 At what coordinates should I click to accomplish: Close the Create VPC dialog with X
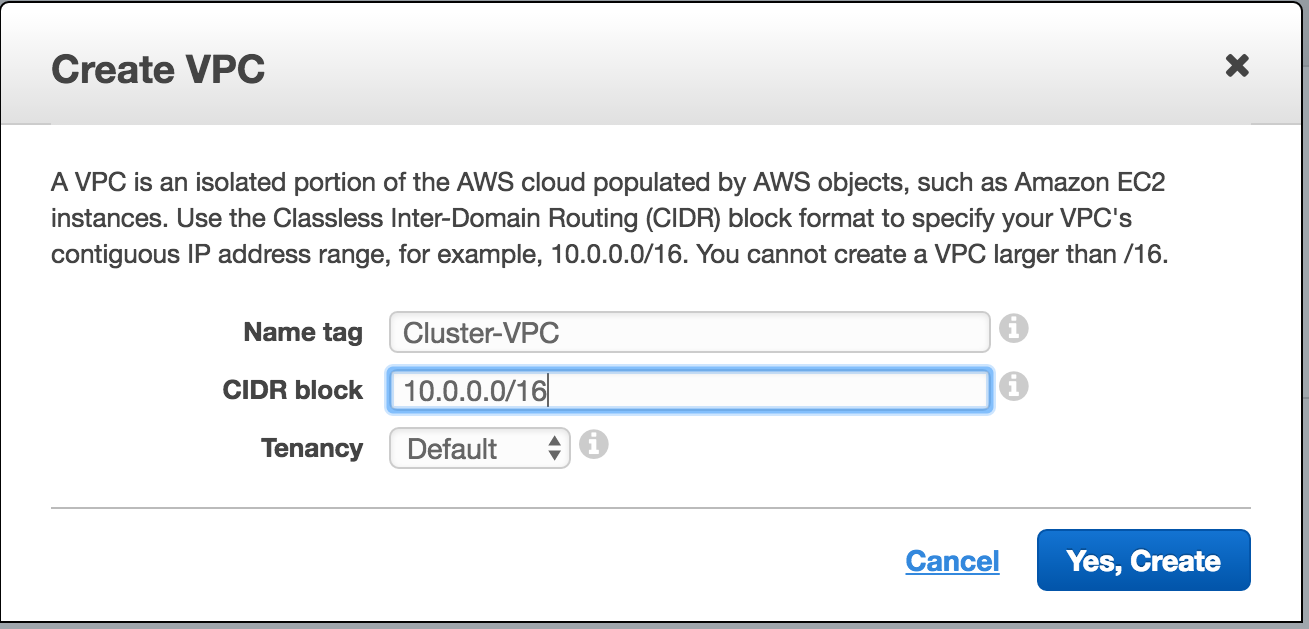tap(1237, 66)
